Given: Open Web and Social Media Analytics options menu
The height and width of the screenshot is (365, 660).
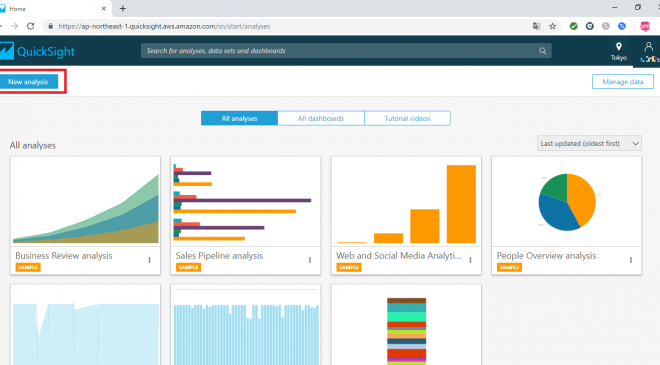Looking at the screenshot, I should tap(470, 260).
